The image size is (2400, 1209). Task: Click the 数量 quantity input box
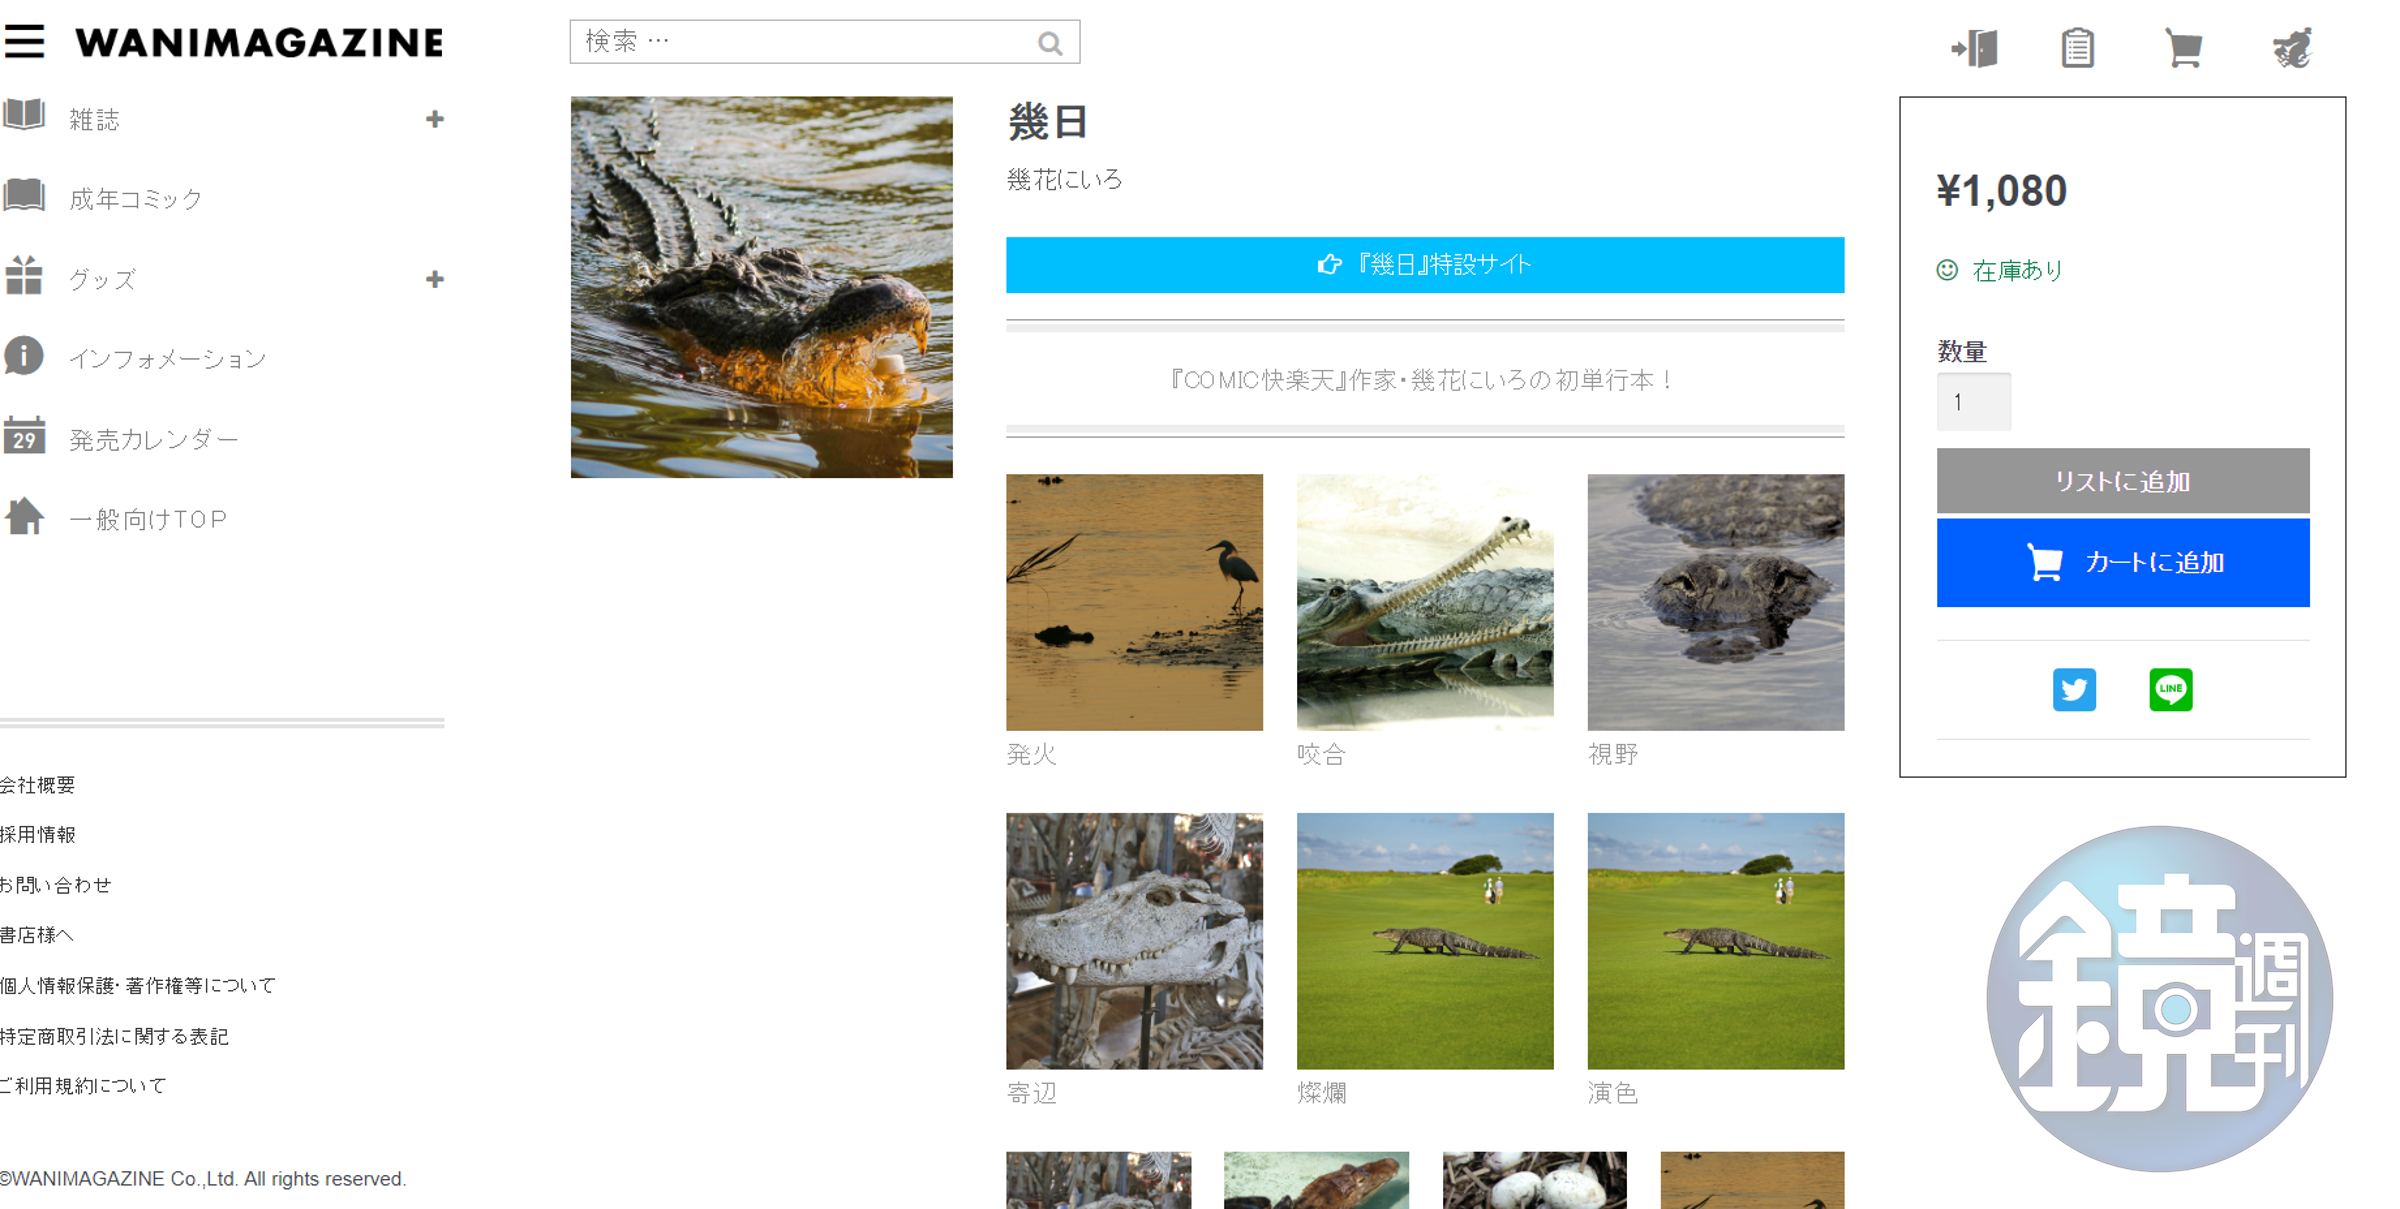pos(1974,402)
